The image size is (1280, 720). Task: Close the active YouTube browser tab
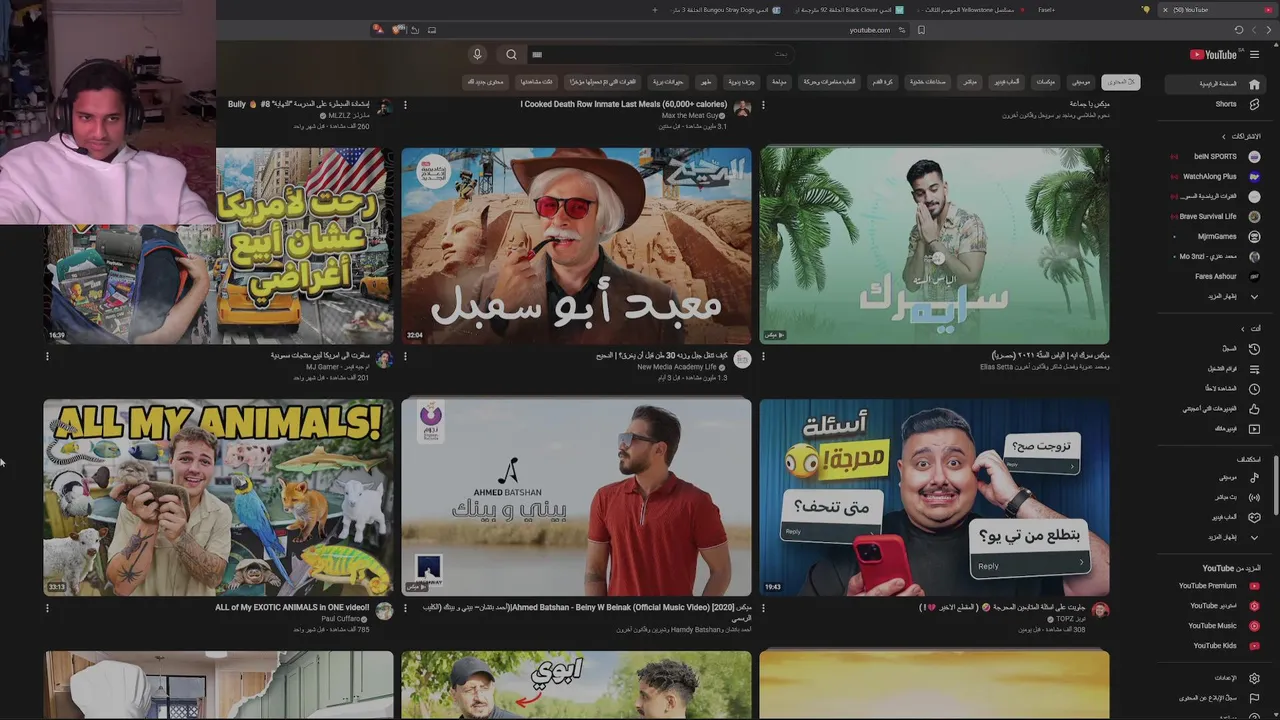(x=1165, y=10)
